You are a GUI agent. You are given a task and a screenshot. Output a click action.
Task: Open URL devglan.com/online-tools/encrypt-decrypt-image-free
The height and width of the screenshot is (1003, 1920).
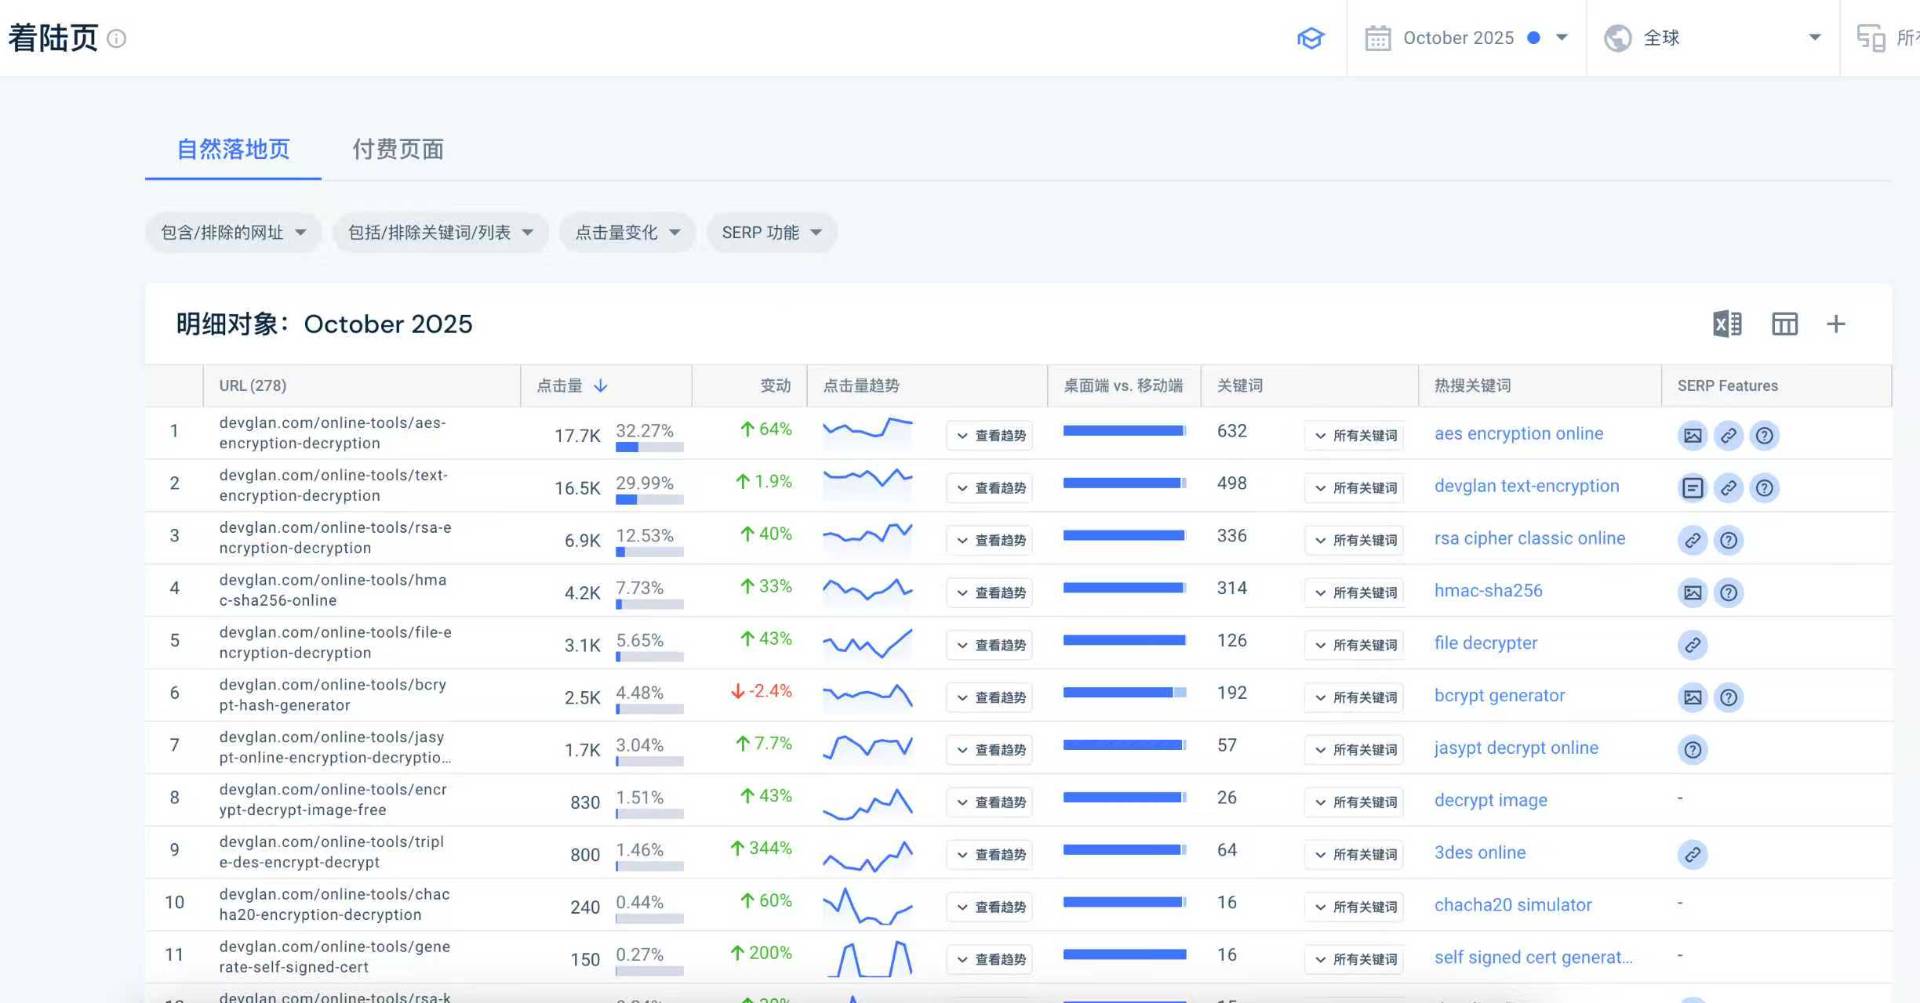[333, 800]
